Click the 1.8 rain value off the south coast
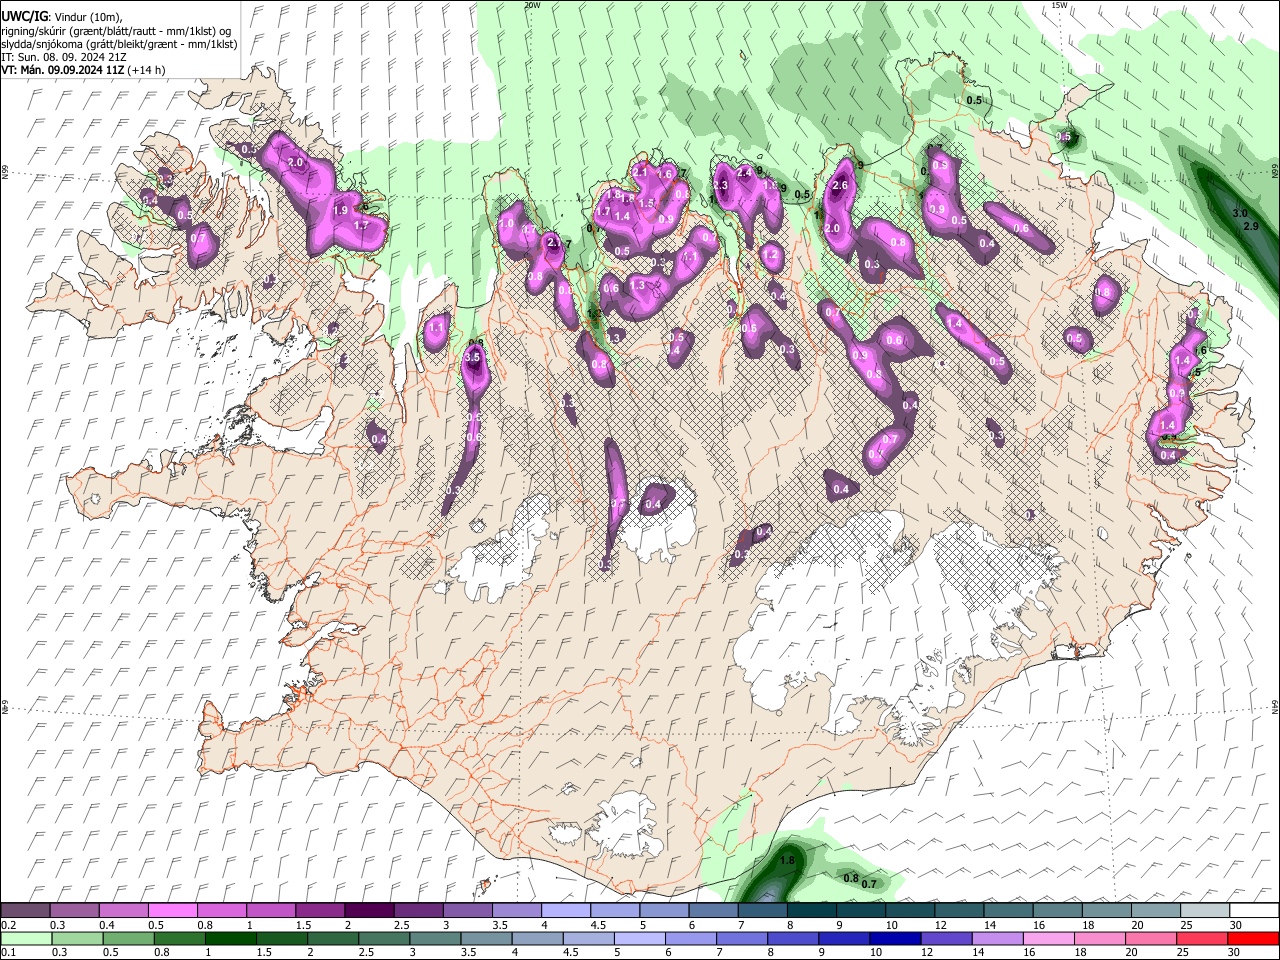Screen dimensions: 1280x960 click(x=787, y=860)
